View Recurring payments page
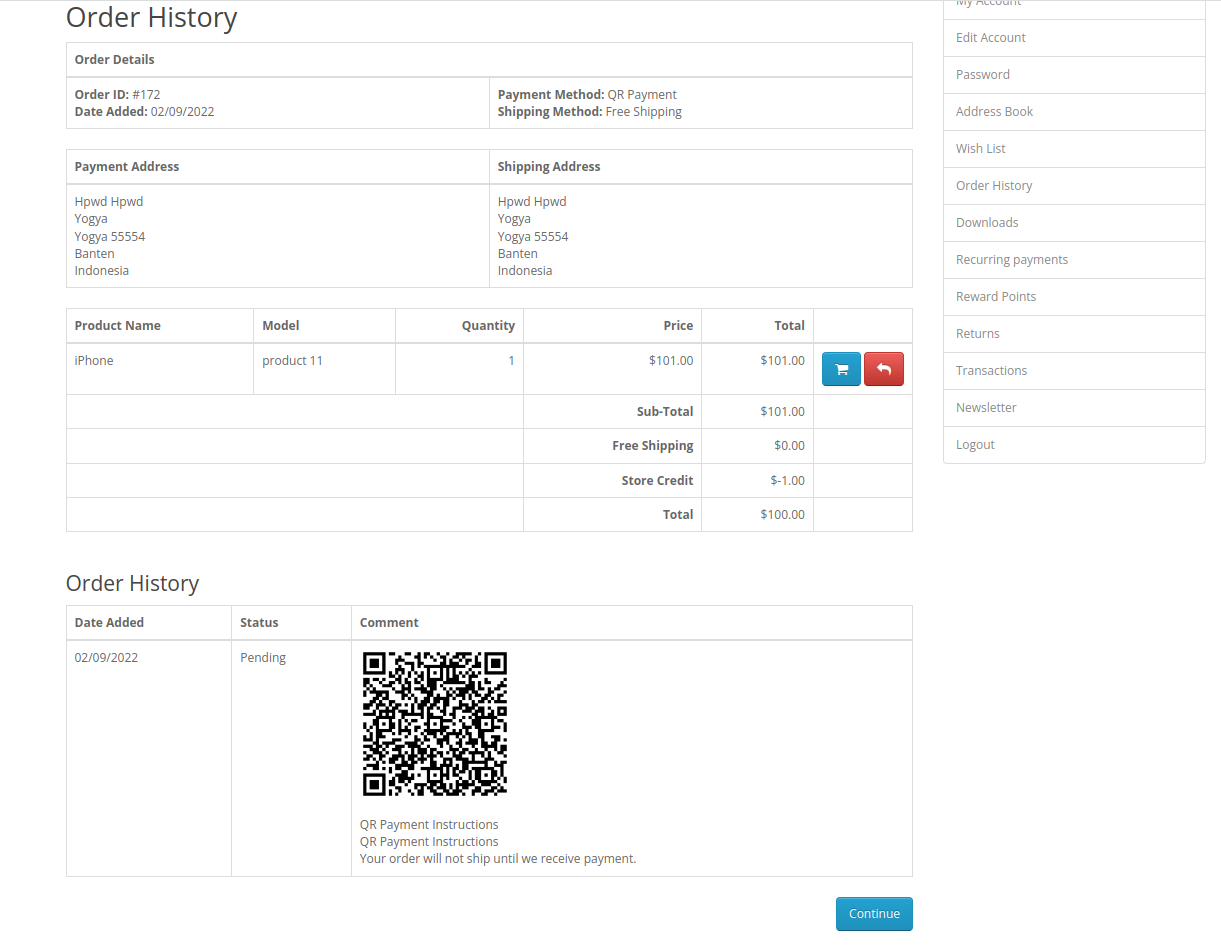This screenshot has height=951, width=1221. point(1011,260)
